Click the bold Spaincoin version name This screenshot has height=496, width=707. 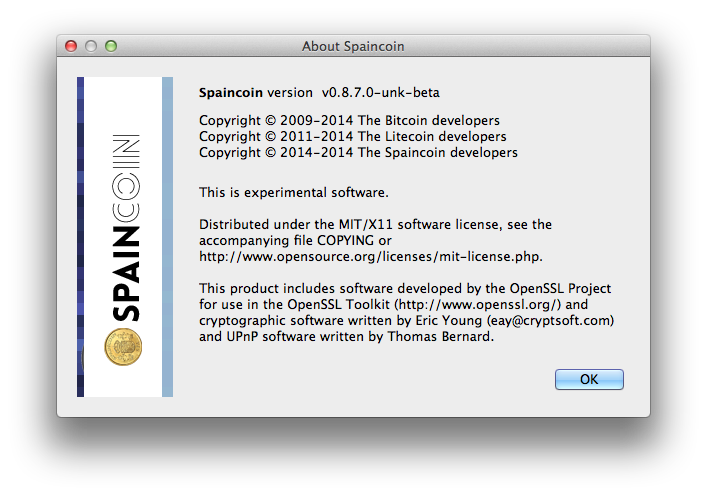click(x=230, y=92)
